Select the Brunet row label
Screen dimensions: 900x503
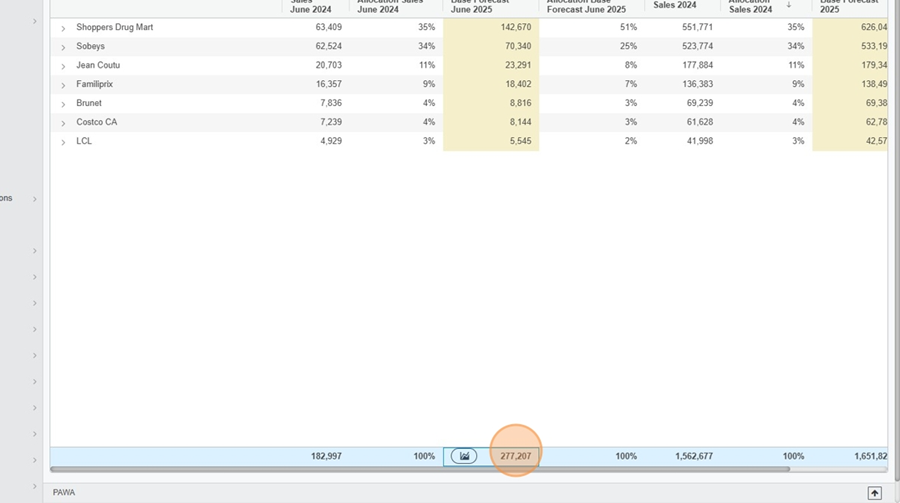click(x=89, y=103)
